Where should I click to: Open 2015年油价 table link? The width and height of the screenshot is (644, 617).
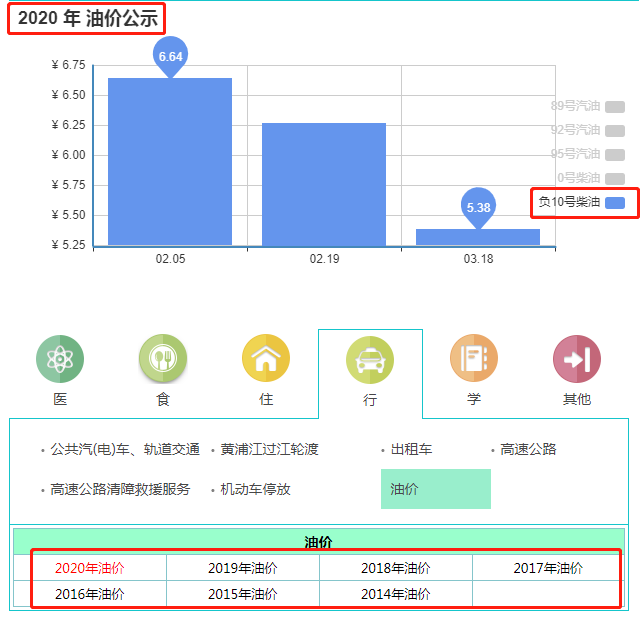coord(243,594)
